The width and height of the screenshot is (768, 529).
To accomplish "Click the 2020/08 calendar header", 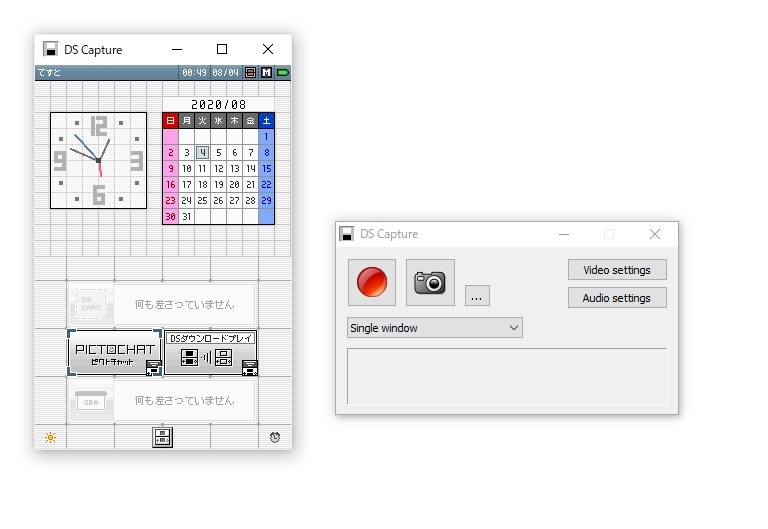I will [x=218, y=104].
